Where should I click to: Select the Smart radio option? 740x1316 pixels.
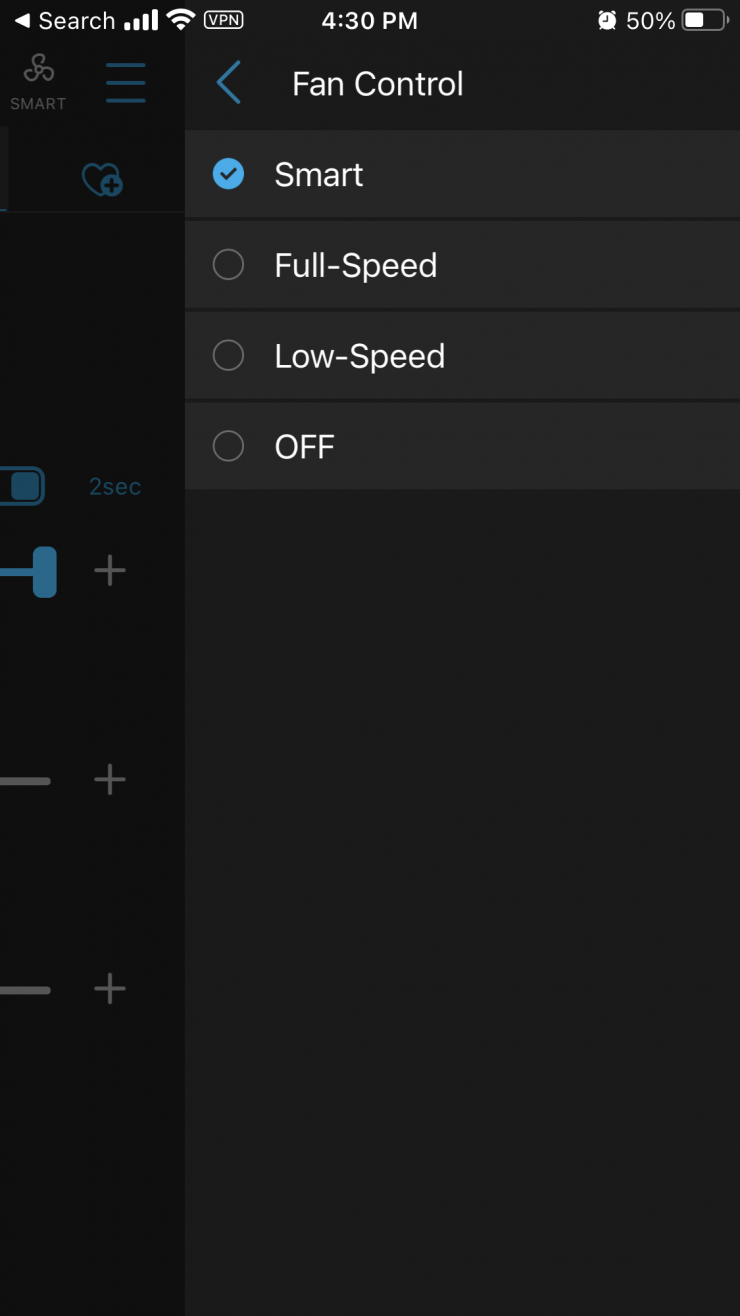pos(228,175)
